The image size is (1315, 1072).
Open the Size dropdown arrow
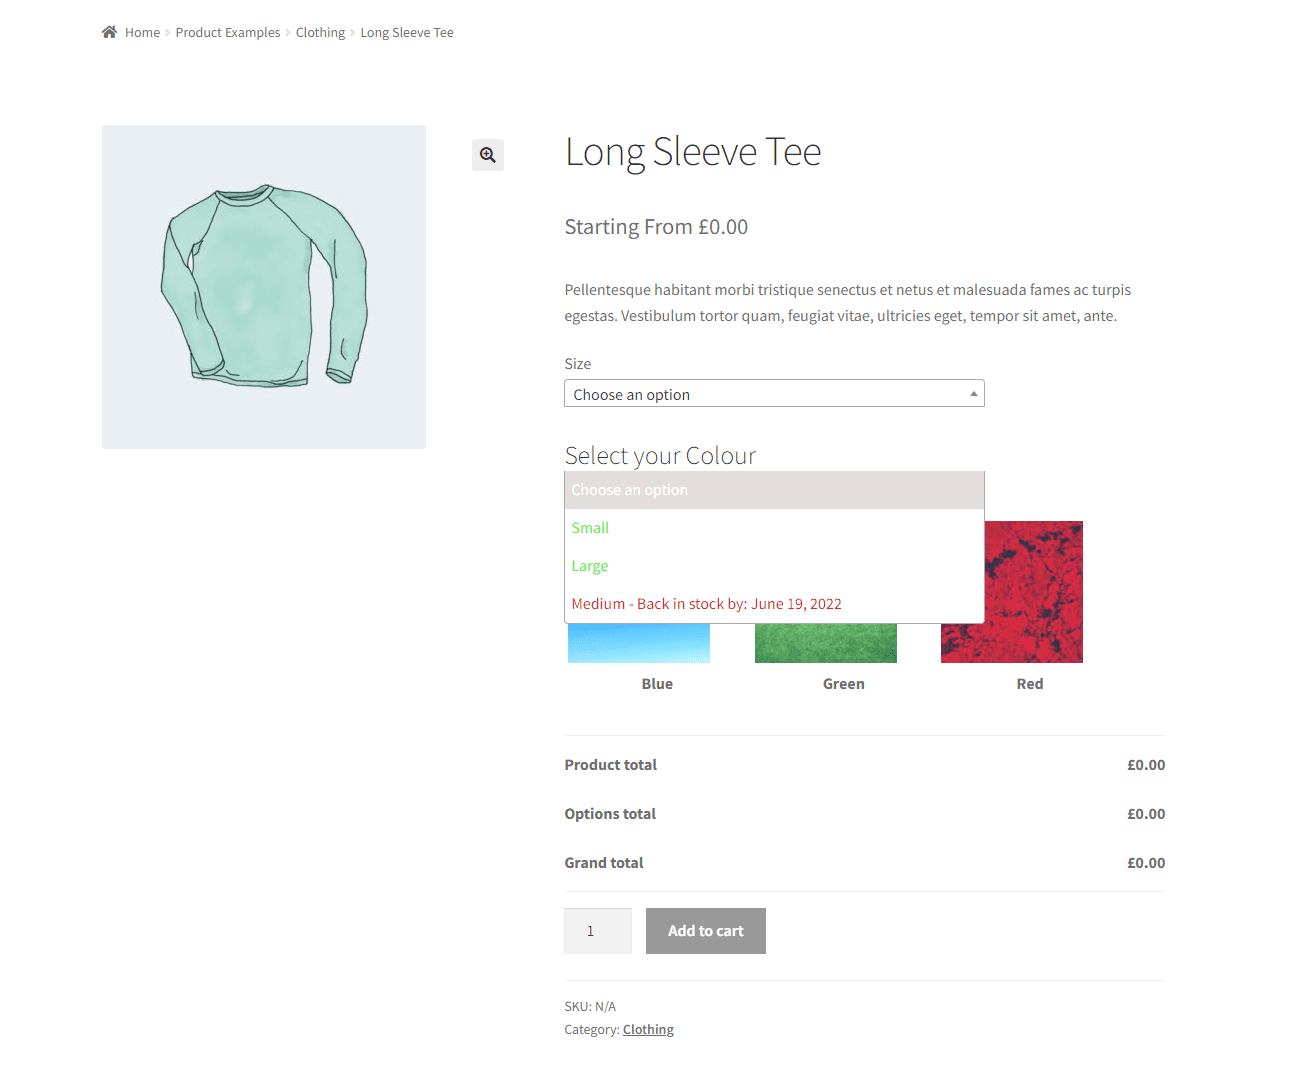tap(973, 394)
